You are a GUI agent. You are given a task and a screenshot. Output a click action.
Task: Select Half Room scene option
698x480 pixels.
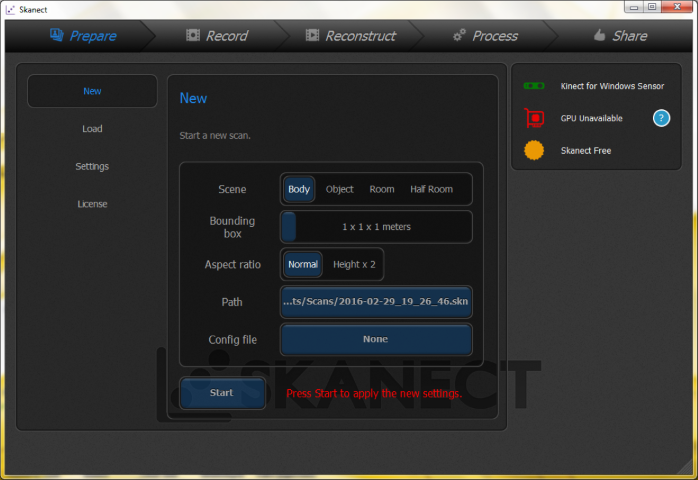tap(431, 189)
